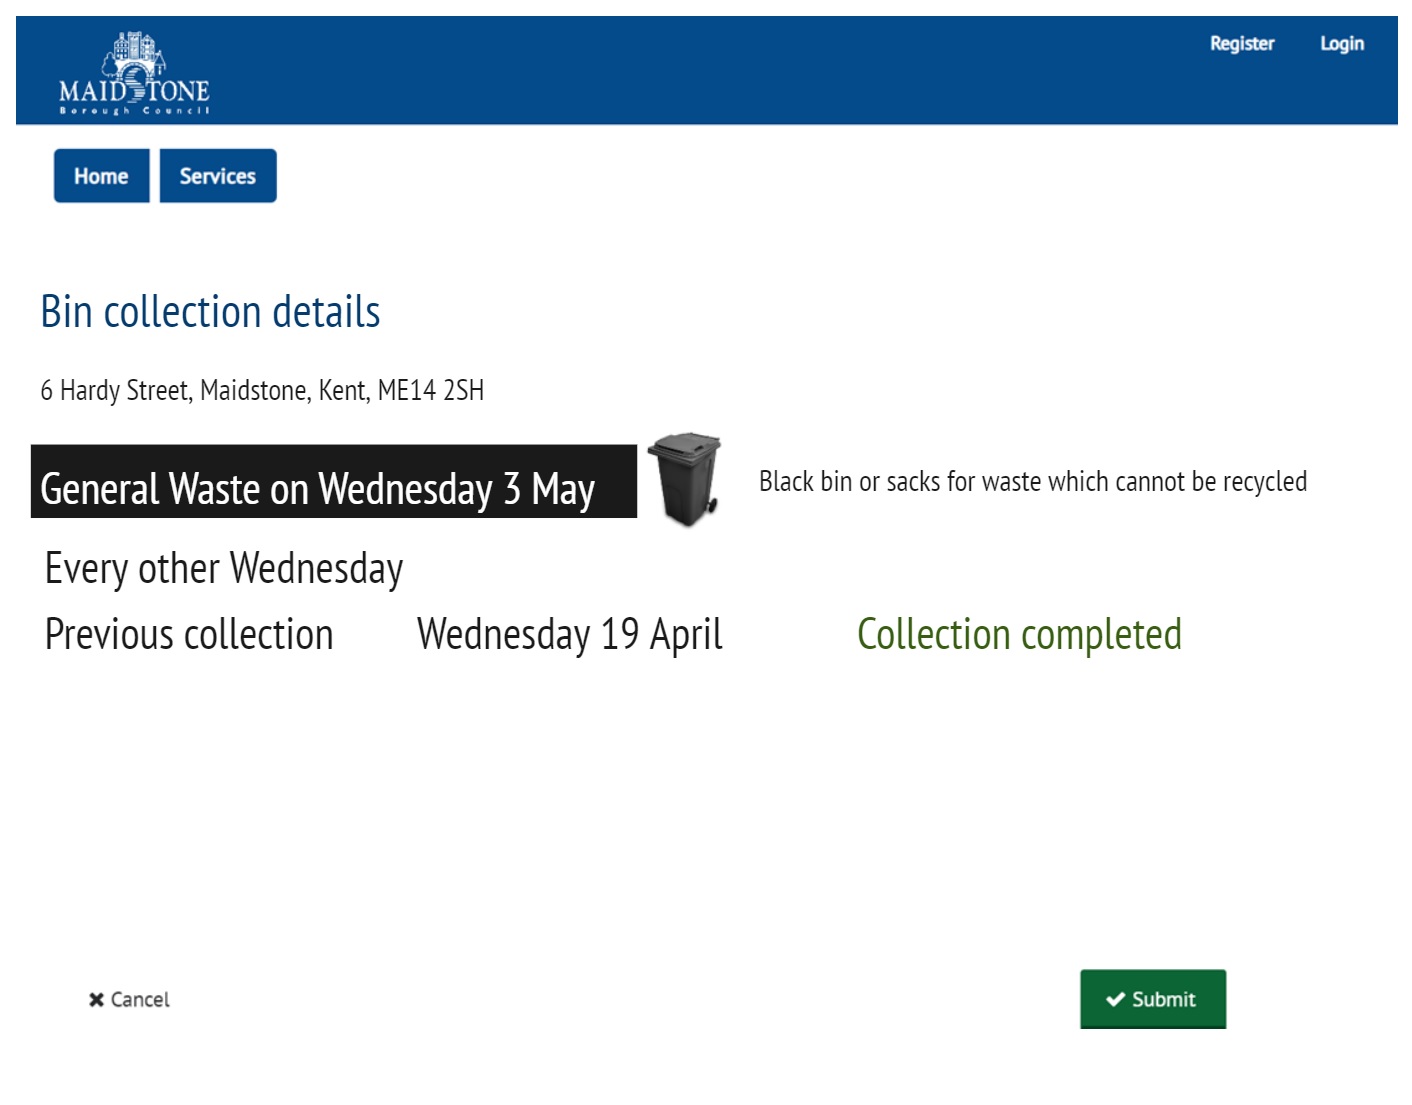
Task: Click the Maidstone Borough Council logo
Action: coord(134,72)
